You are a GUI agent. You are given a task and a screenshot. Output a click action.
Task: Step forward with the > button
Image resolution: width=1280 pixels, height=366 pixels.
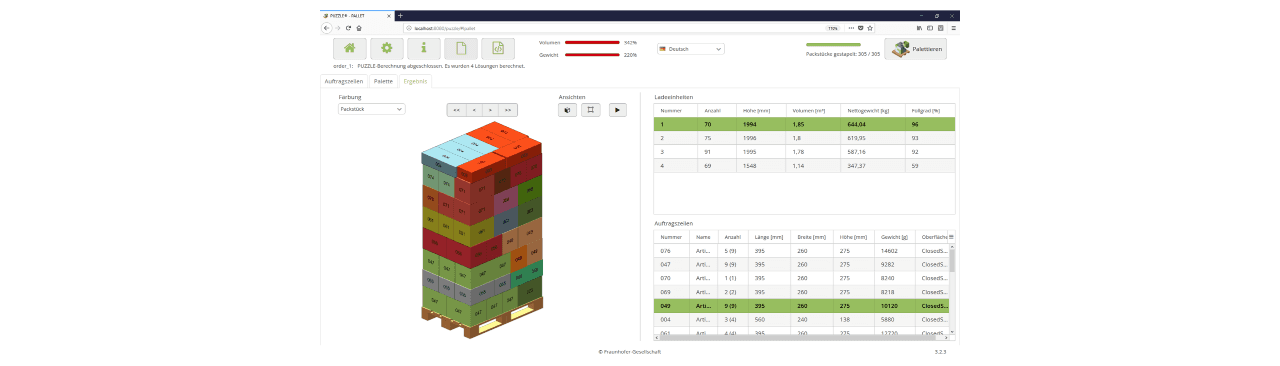click(x=491, y=110)
